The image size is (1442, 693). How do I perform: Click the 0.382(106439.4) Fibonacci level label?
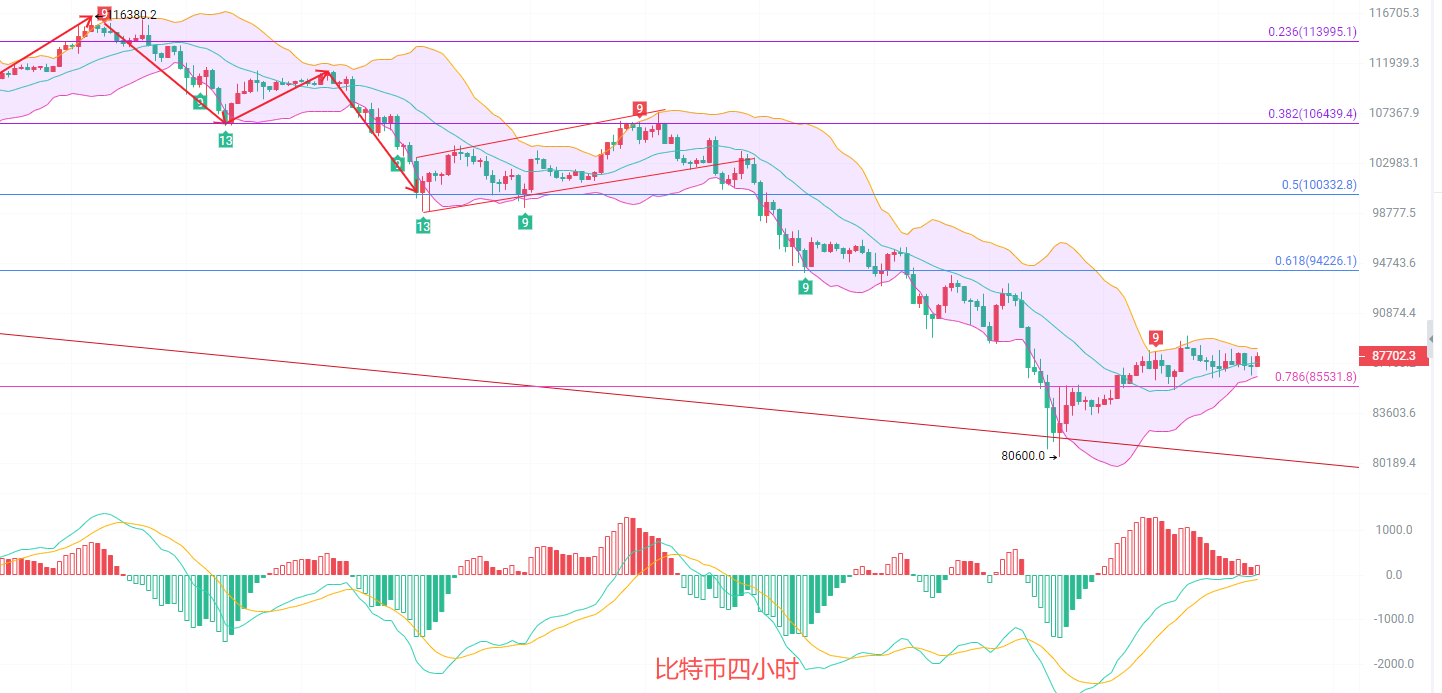click(x=1312, y=114)
